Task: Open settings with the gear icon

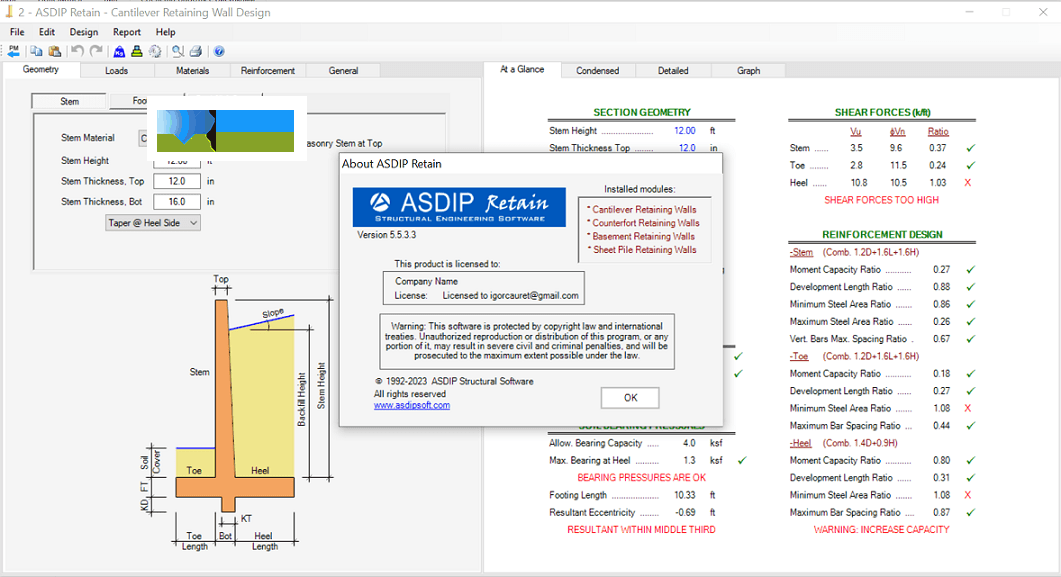Action: (155, 51)
